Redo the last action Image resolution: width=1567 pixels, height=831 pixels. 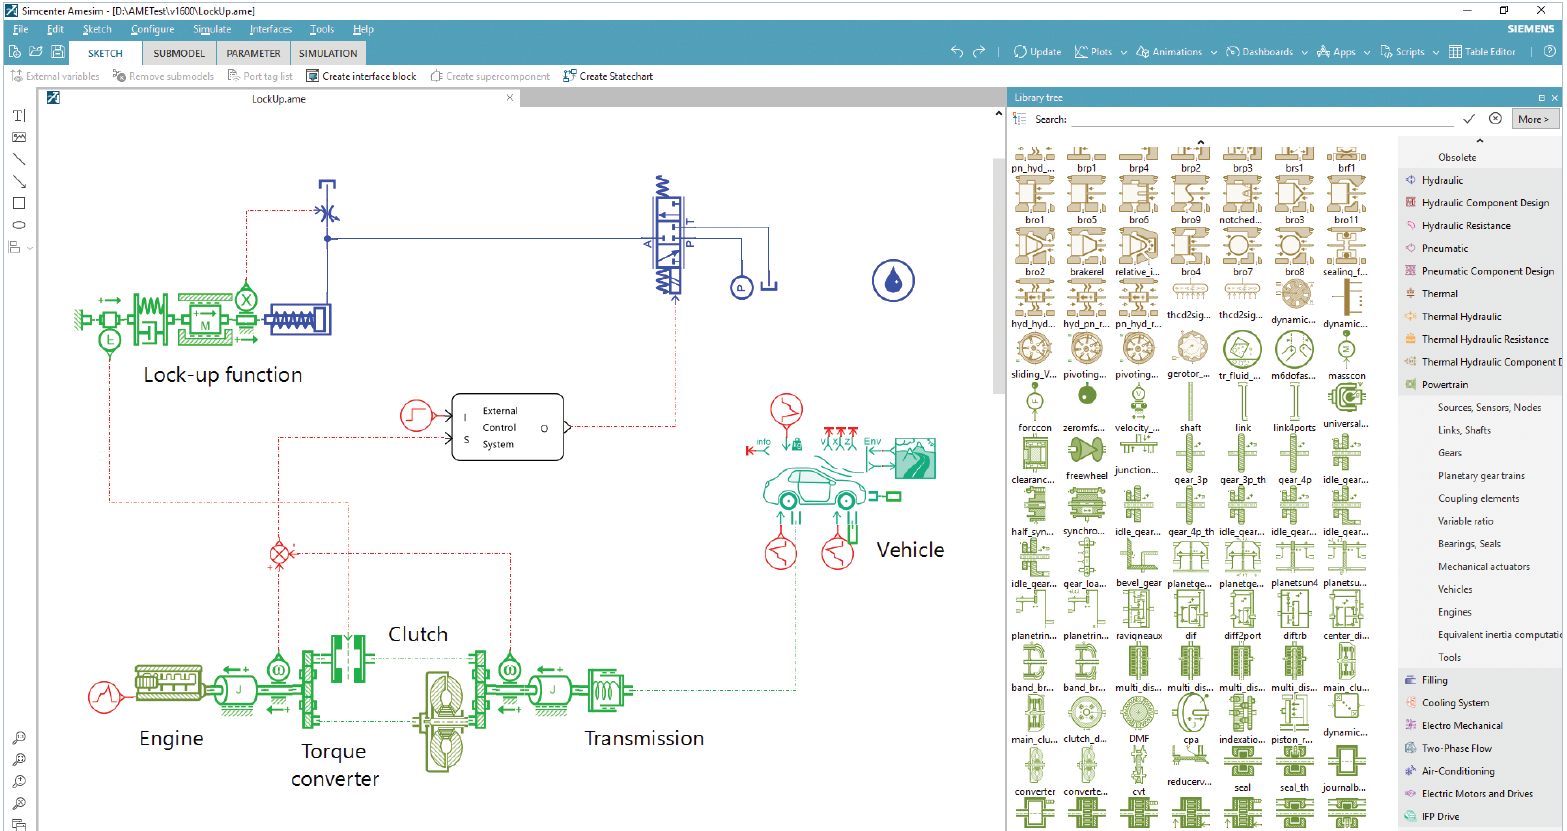[979, 52]
